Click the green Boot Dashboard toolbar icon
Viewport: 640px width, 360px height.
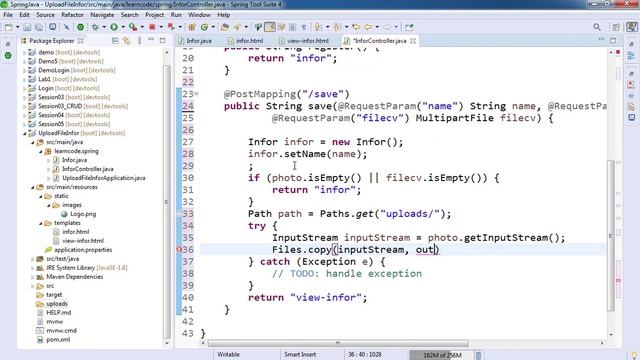tap(80, 27)
